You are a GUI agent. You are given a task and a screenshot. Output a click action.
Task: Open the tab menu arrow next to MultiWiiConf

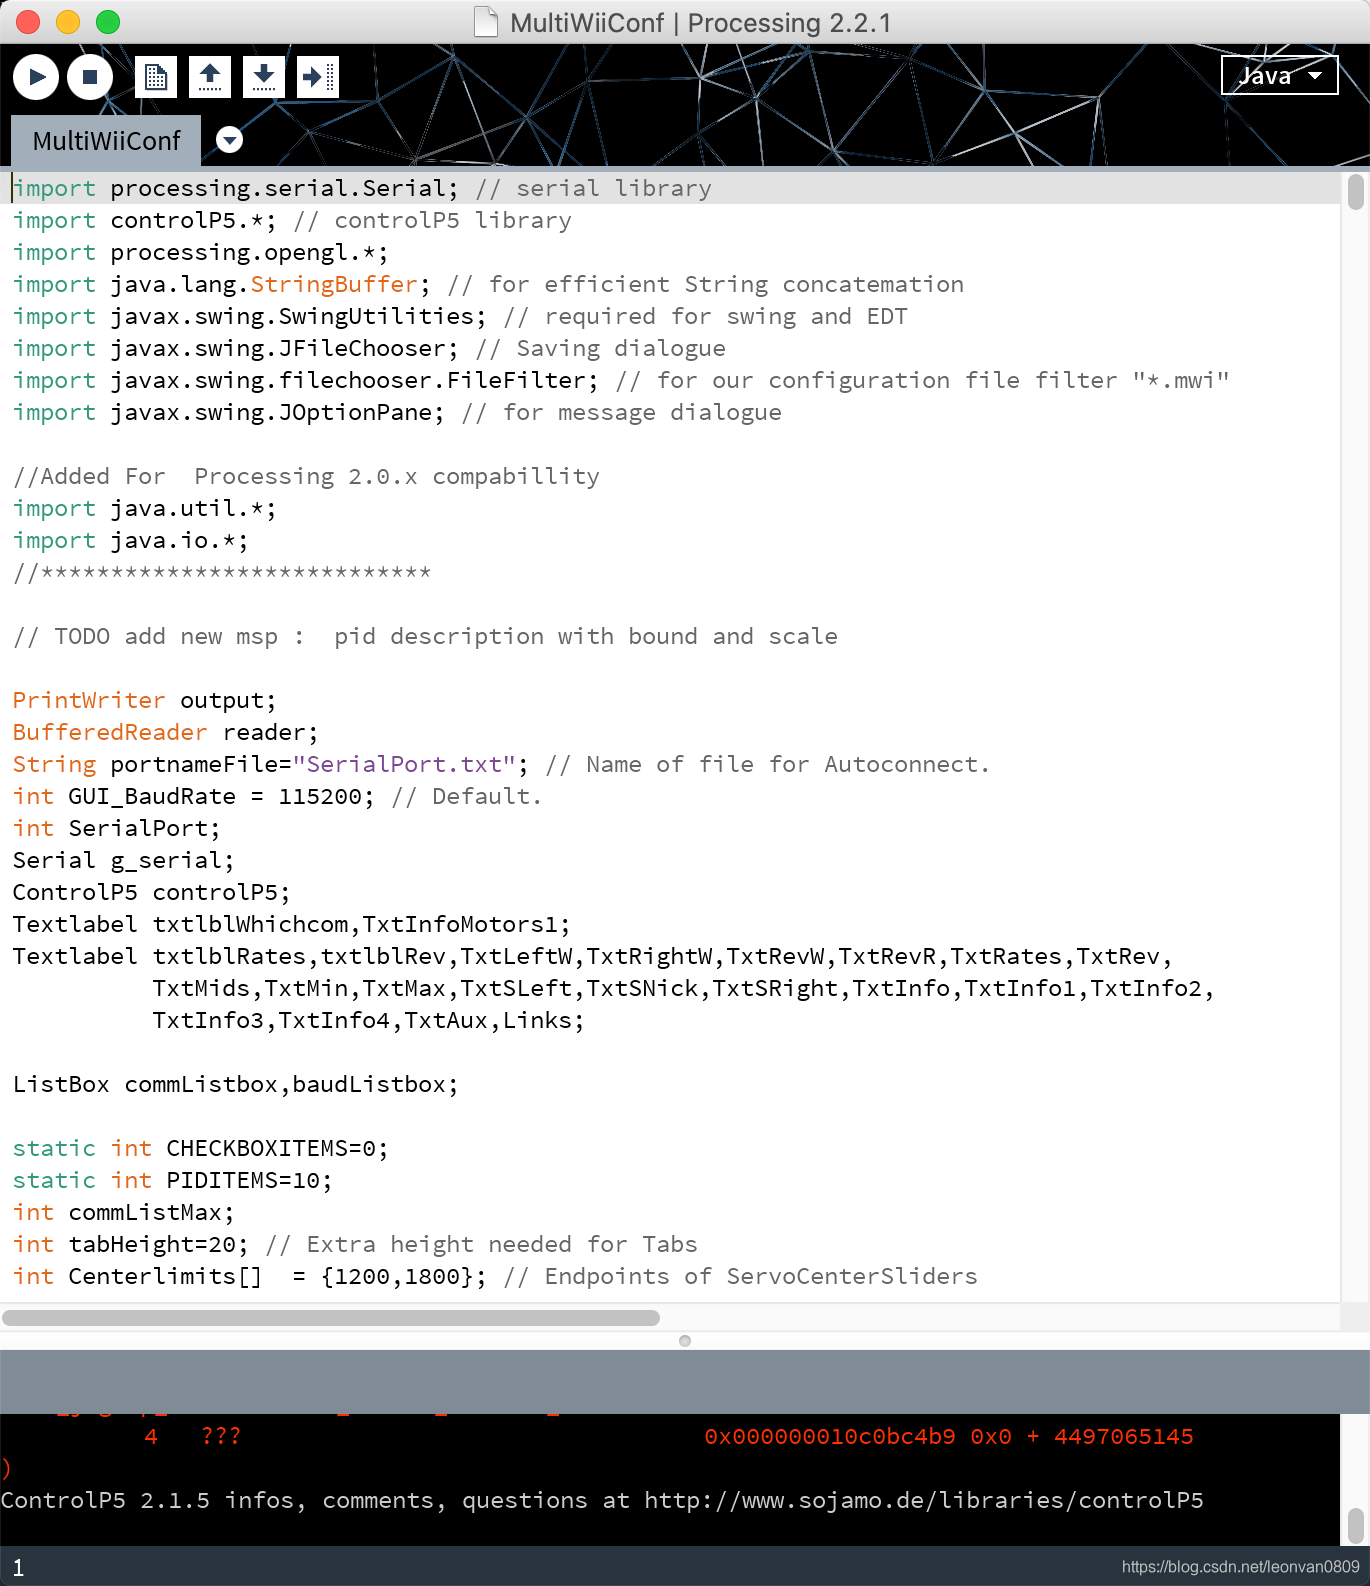pos(230,140)
